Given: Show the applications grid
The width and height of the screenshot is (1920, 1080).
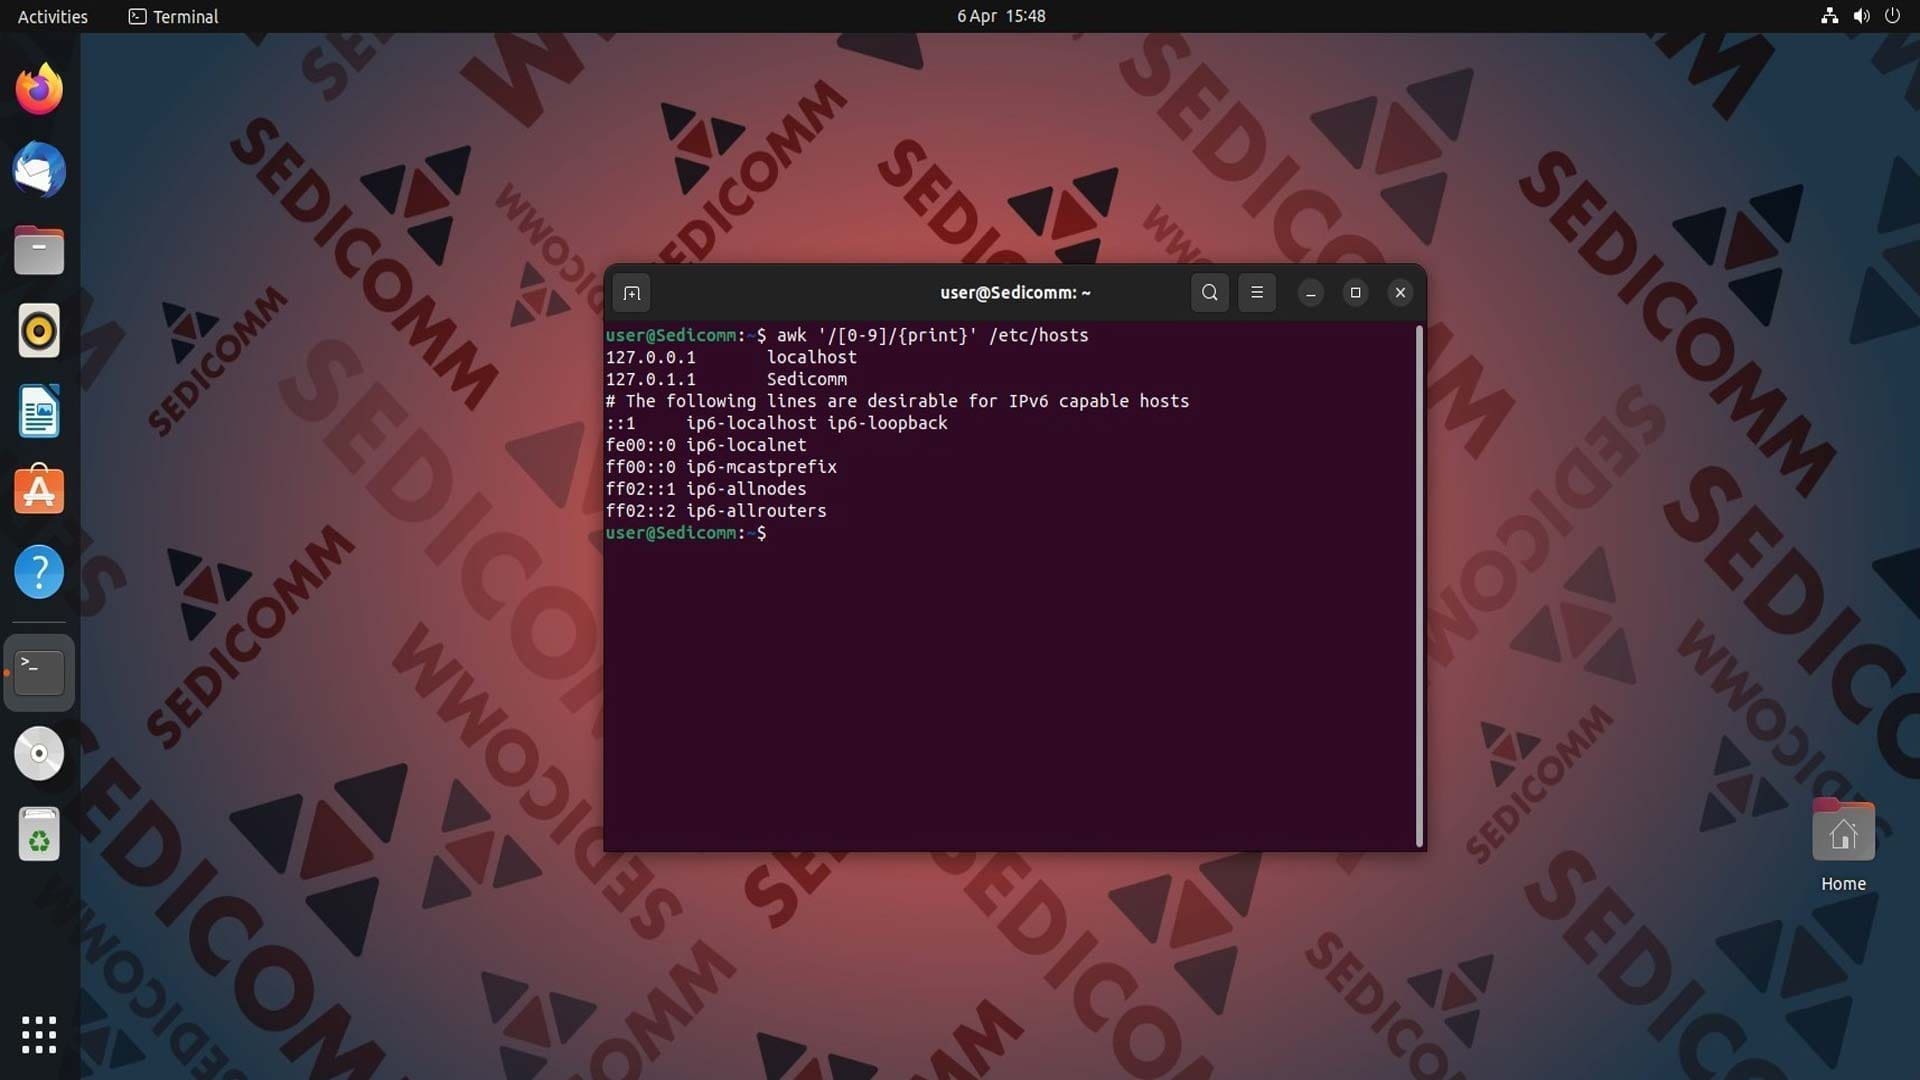Looking at the screenshot, I should click(x=39, y=1035).
